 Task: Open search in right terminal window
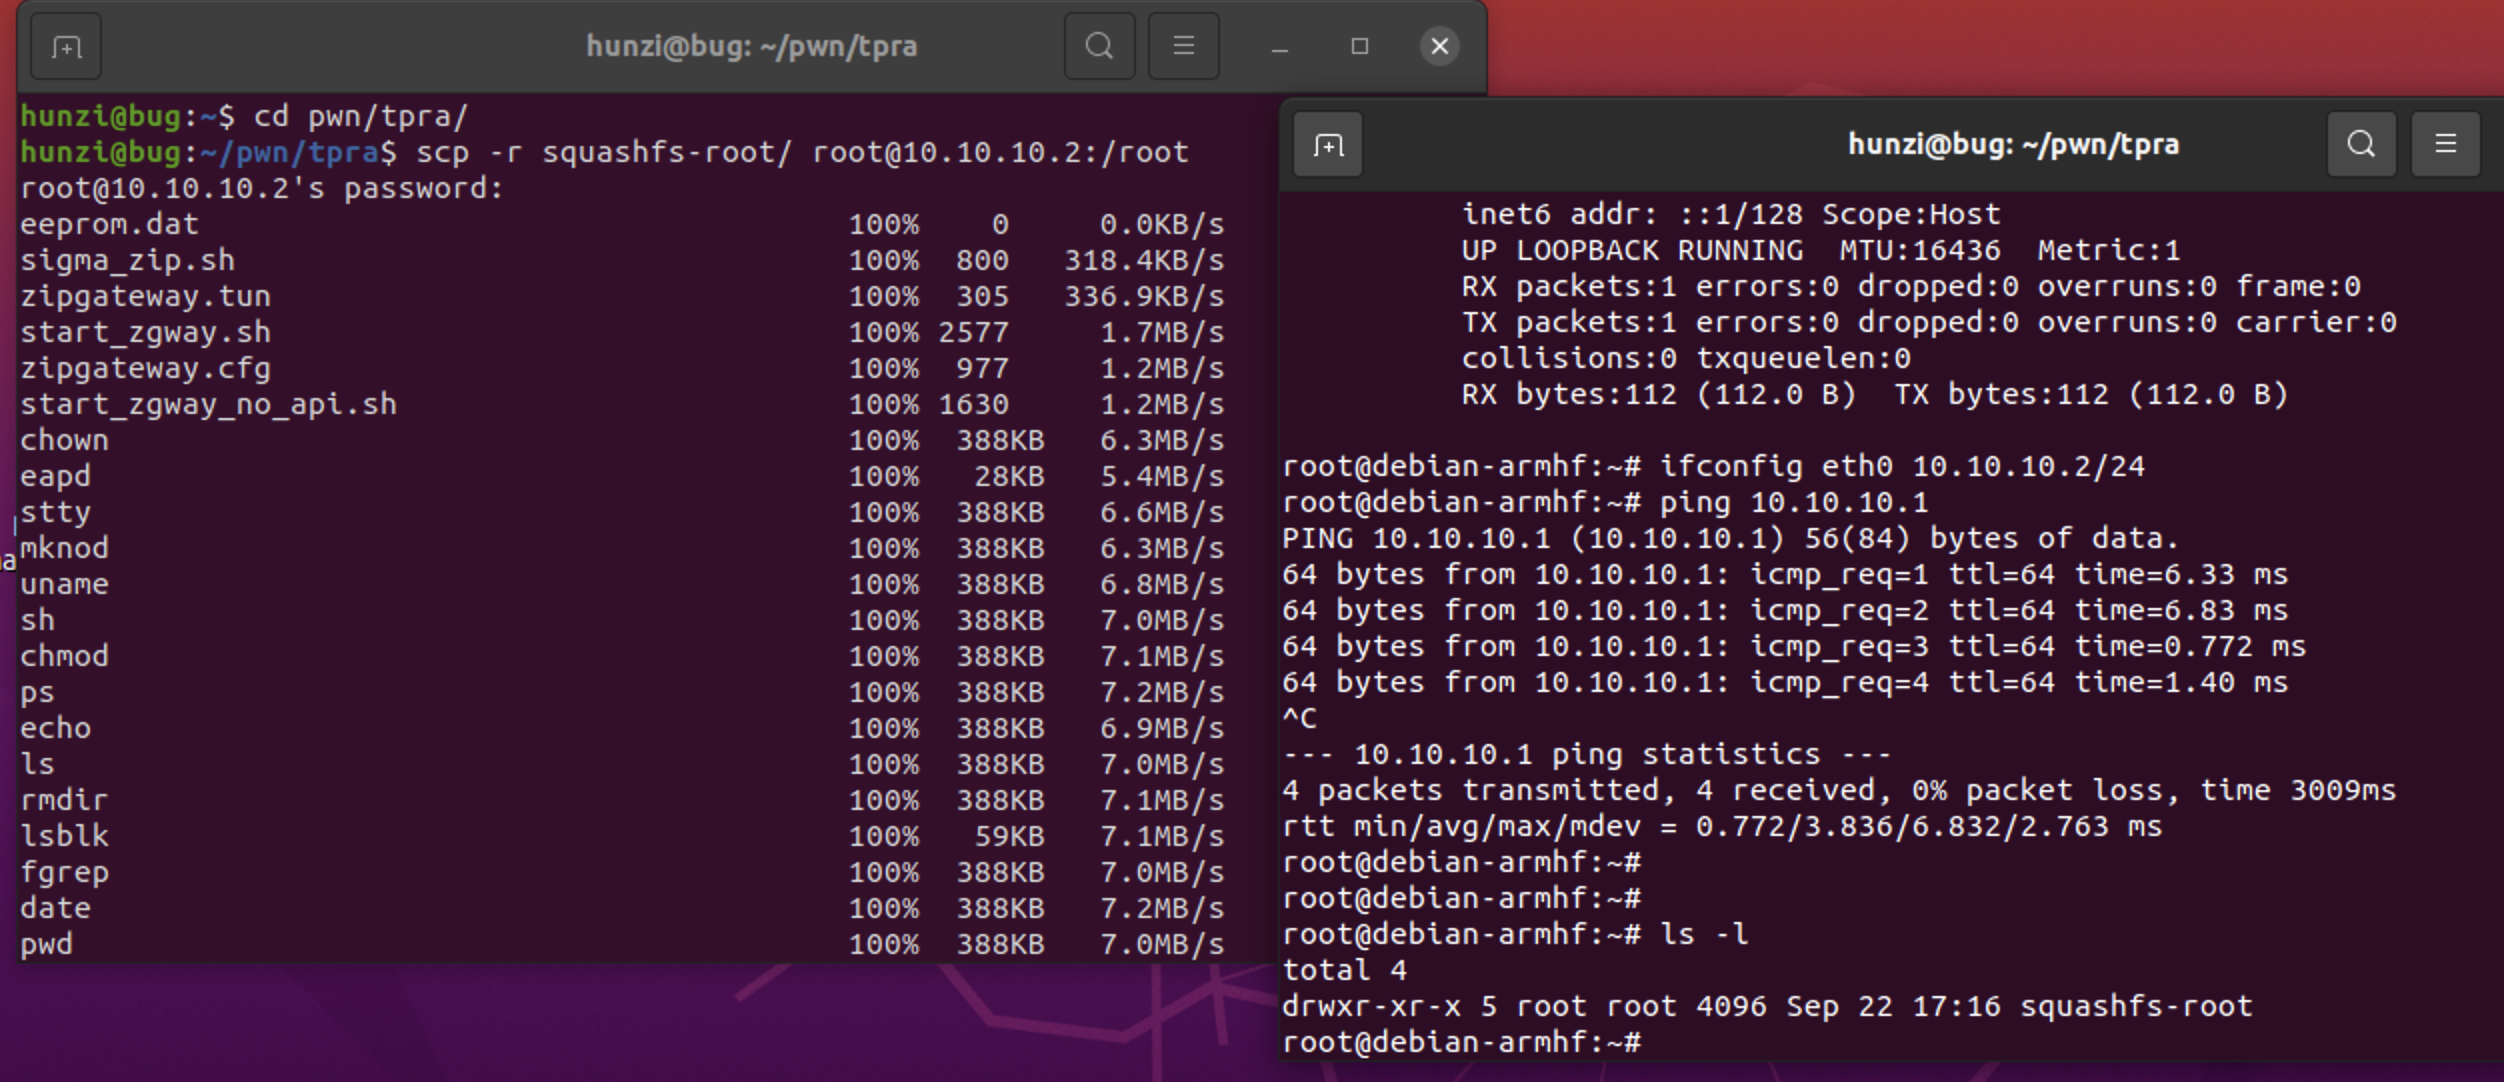click(2361, 144)
